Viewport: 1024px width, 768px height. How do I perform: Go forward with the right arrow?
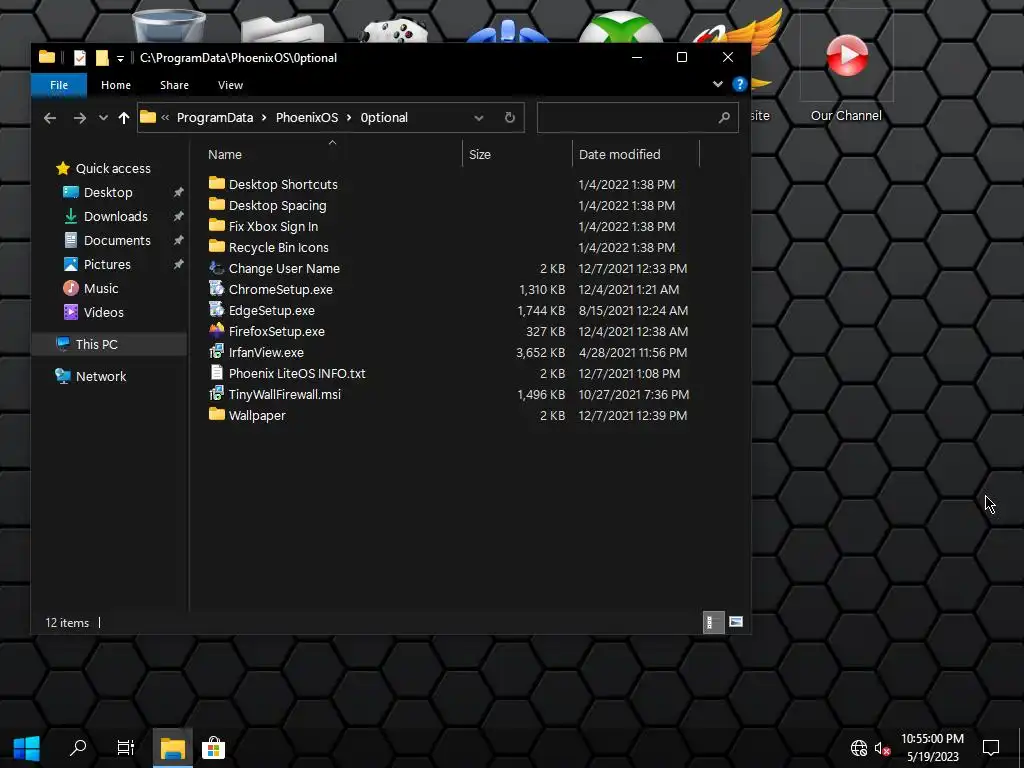coord(80,118)
